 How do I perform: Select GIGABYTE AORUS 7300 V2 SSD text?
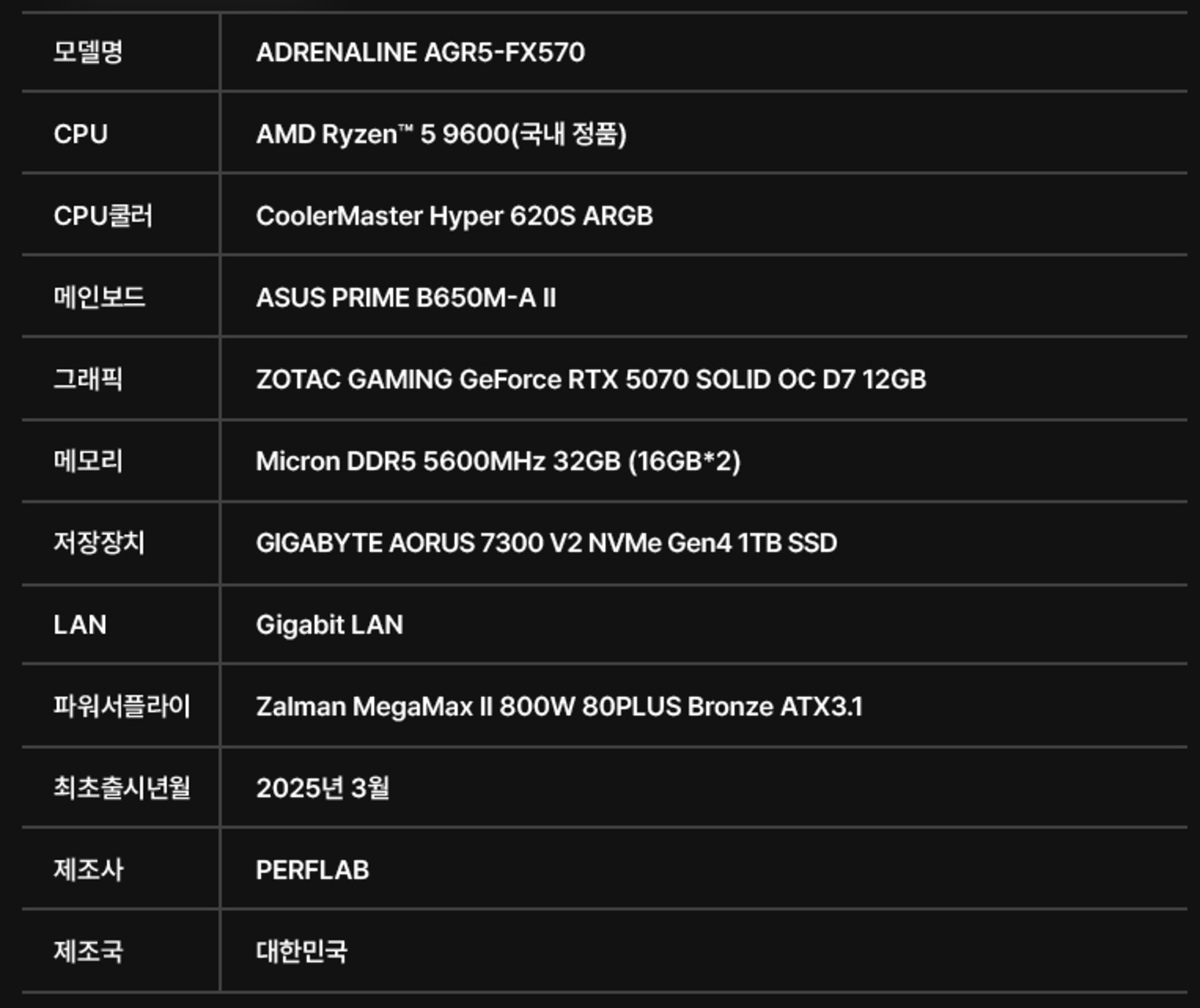coord(546,543)
